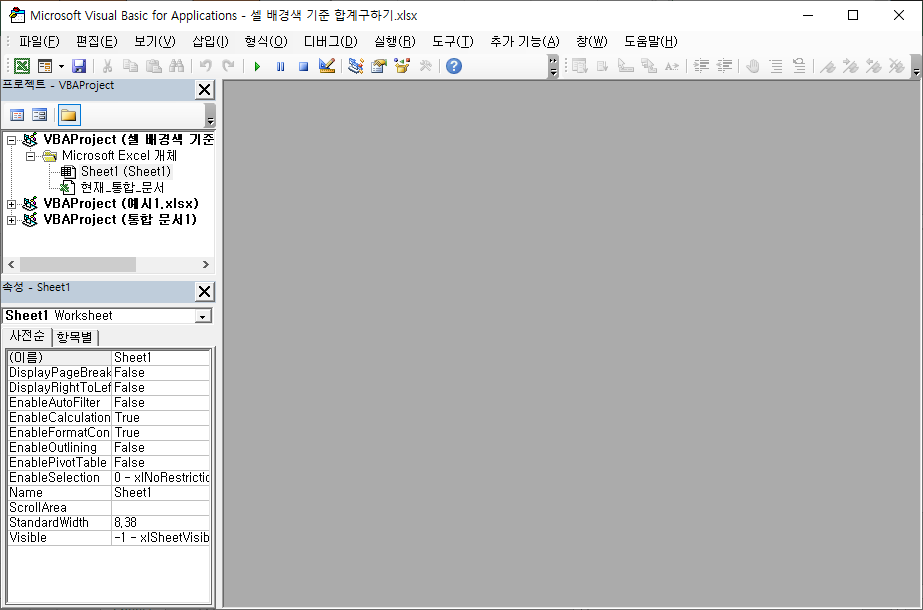Image resolution: width=923 pixels, height=610 pixels.
Task: Click project panel horizontal scrollbar right arrow
Action: [205, 264]
